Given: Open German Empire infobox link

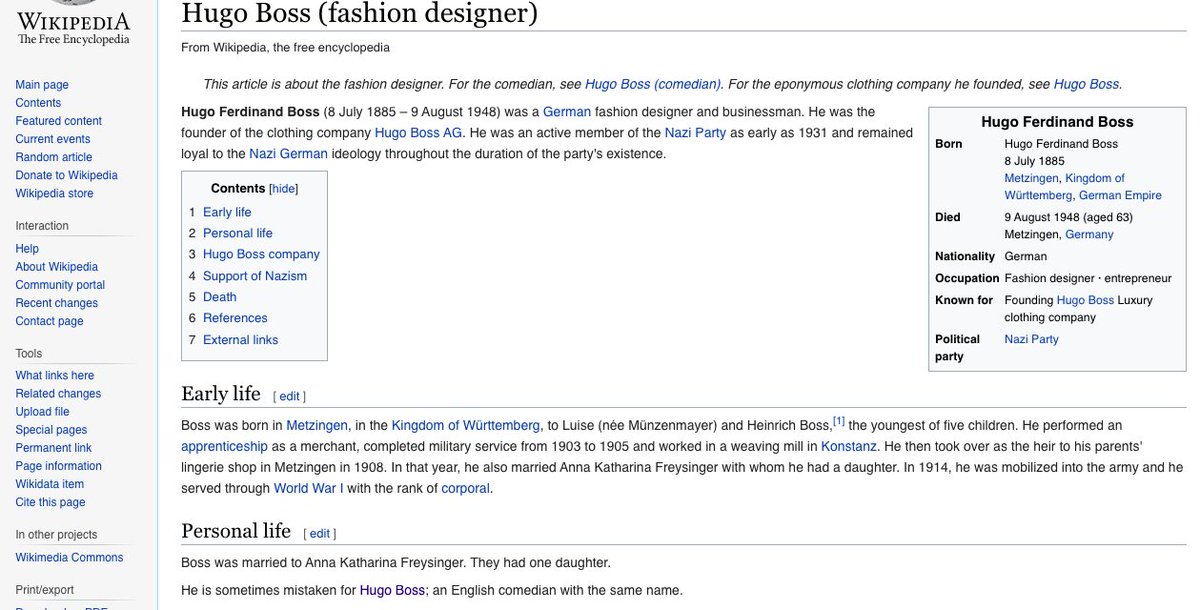Looking at the screenshot, I should [1120, 195].
